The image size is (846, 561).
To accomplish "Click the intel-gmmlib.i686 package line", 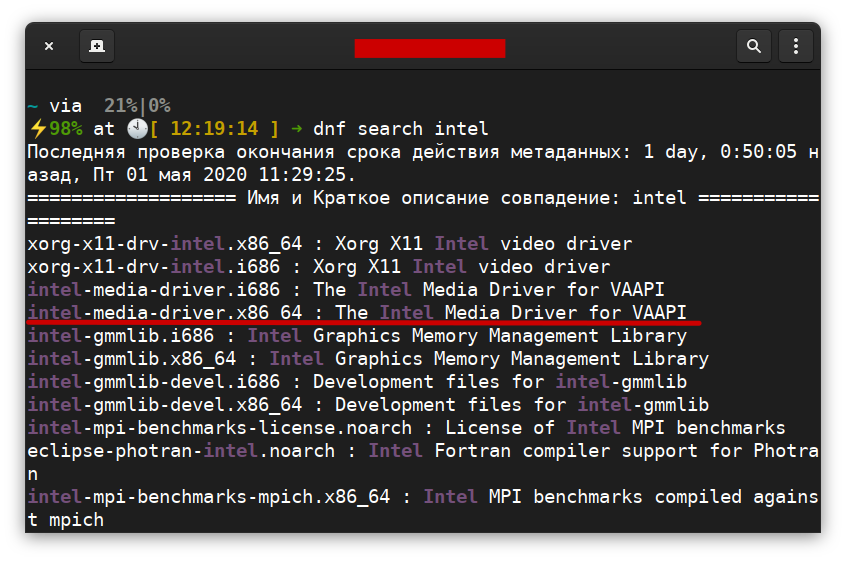I will (x=357, y=336).
